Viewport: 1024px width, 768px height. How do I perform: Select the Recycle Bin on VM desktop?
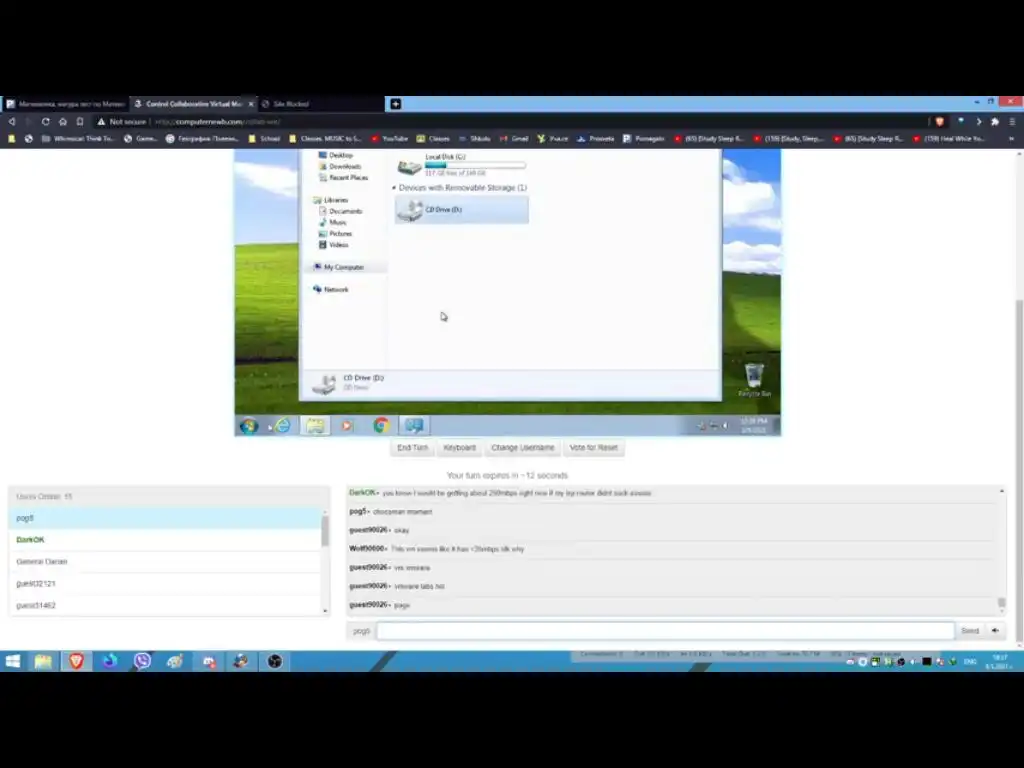coord(754,380)
